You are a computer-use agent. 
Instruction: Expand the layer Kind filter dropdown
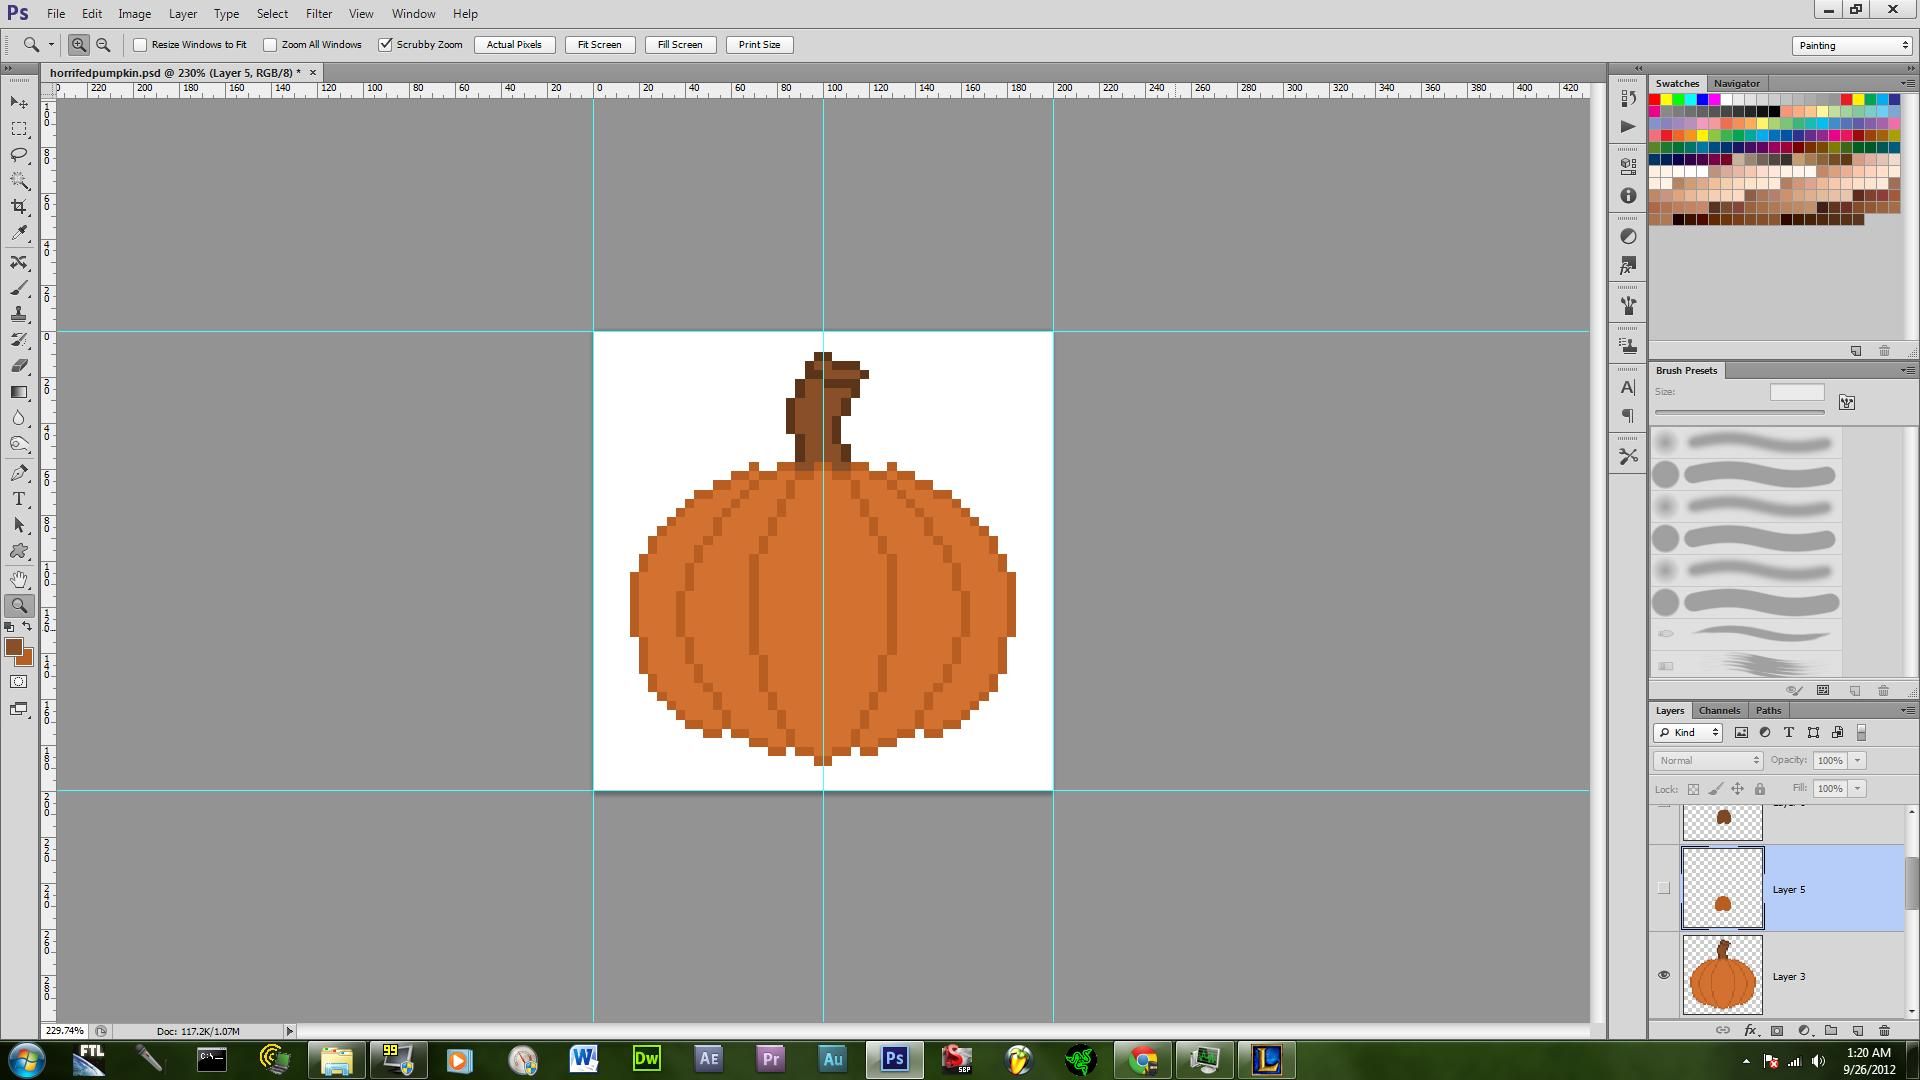point(1688,733)
